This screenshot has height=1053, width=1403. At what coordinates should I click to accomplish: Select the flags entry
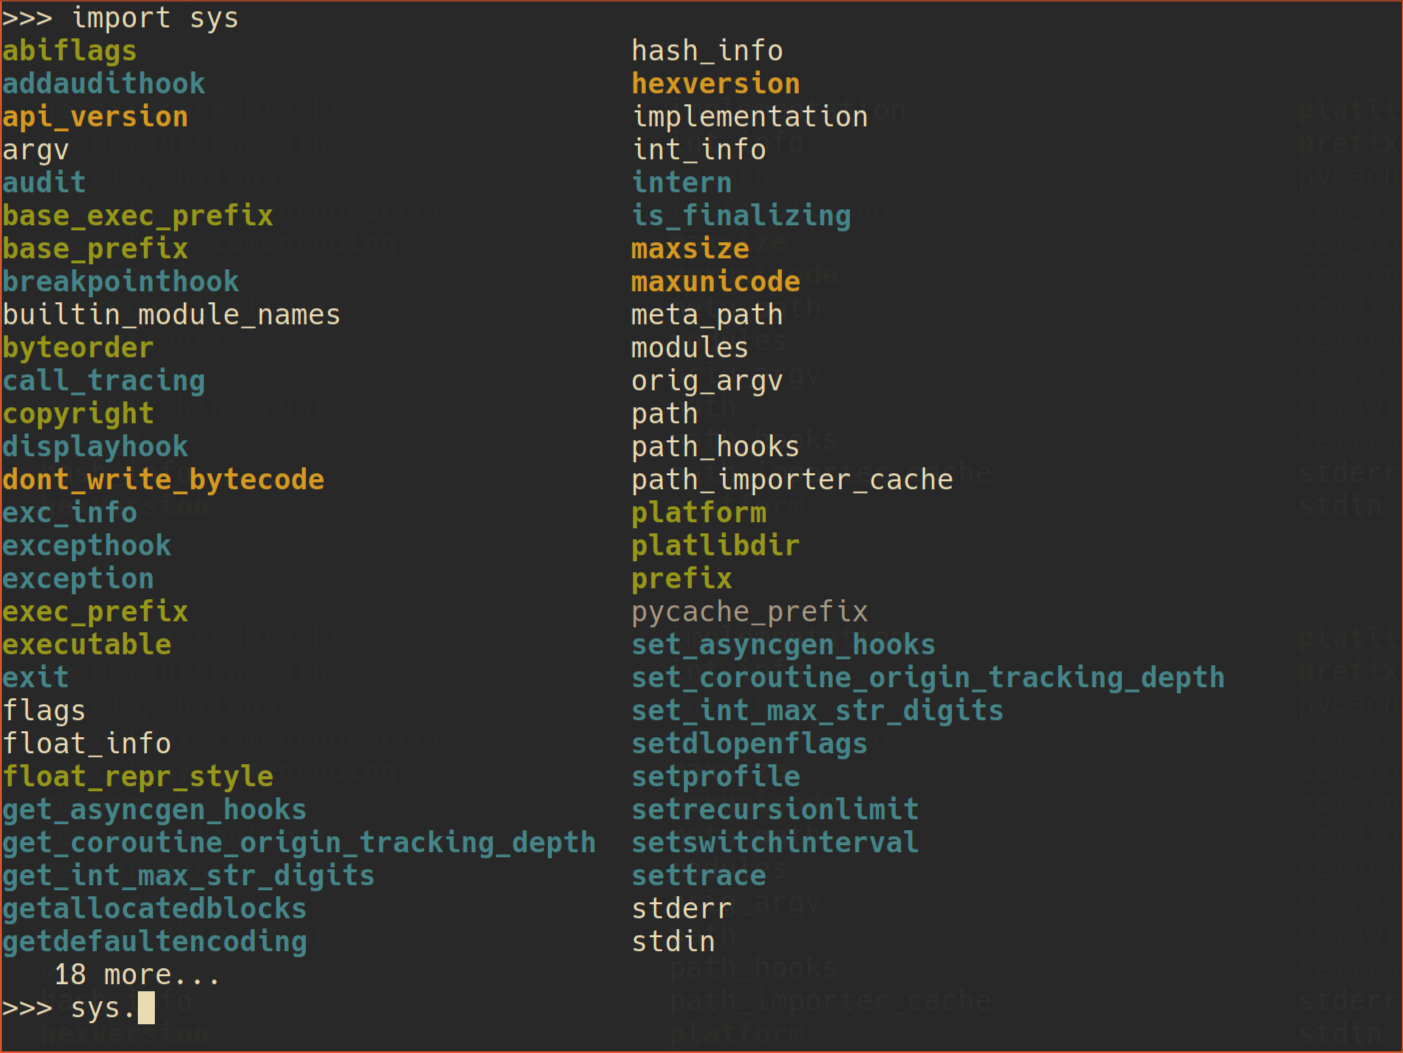[44, 711]
